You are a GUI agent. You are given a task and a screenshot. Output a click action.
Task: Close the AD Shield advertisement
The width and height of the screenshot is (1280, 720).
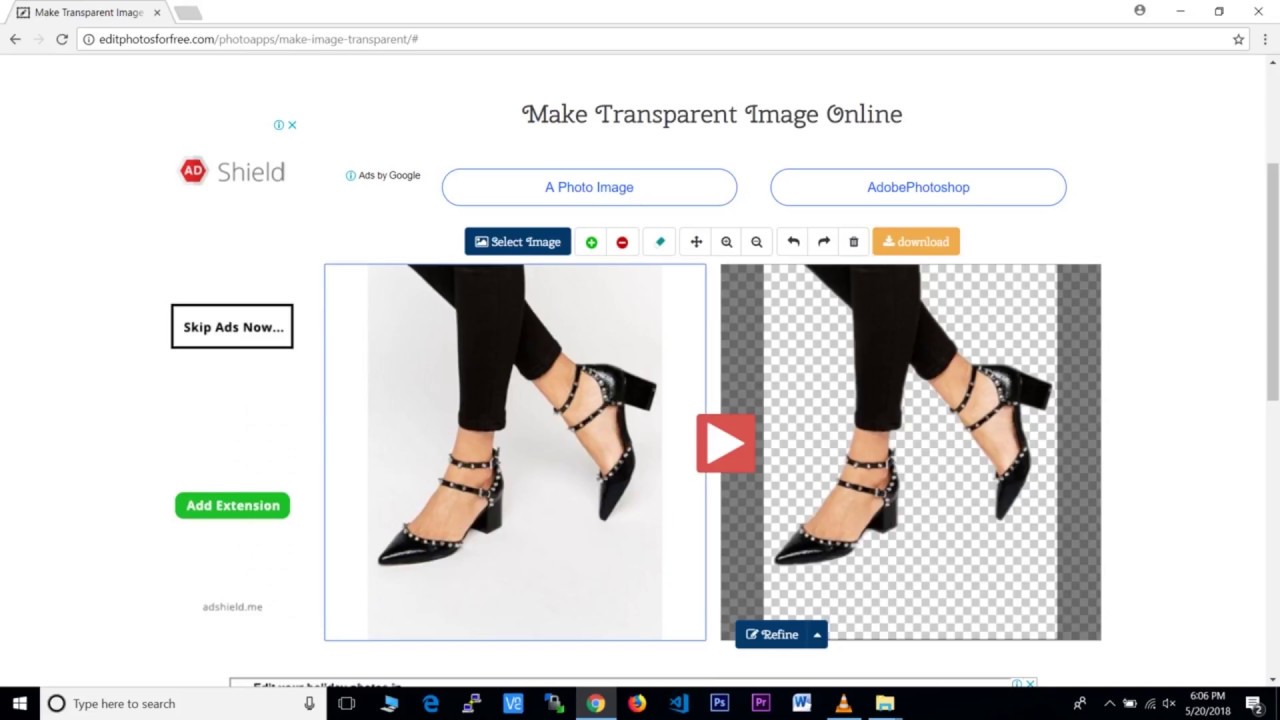tap(292, 125)
